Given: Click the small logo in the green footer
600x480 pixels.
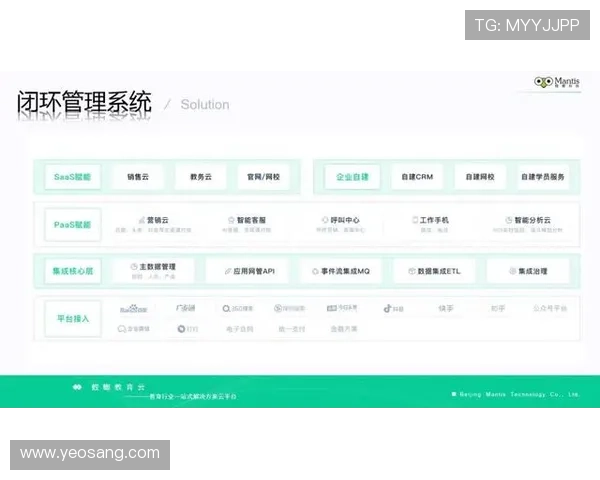Looking at the screenshot, I should pos(77,387).
